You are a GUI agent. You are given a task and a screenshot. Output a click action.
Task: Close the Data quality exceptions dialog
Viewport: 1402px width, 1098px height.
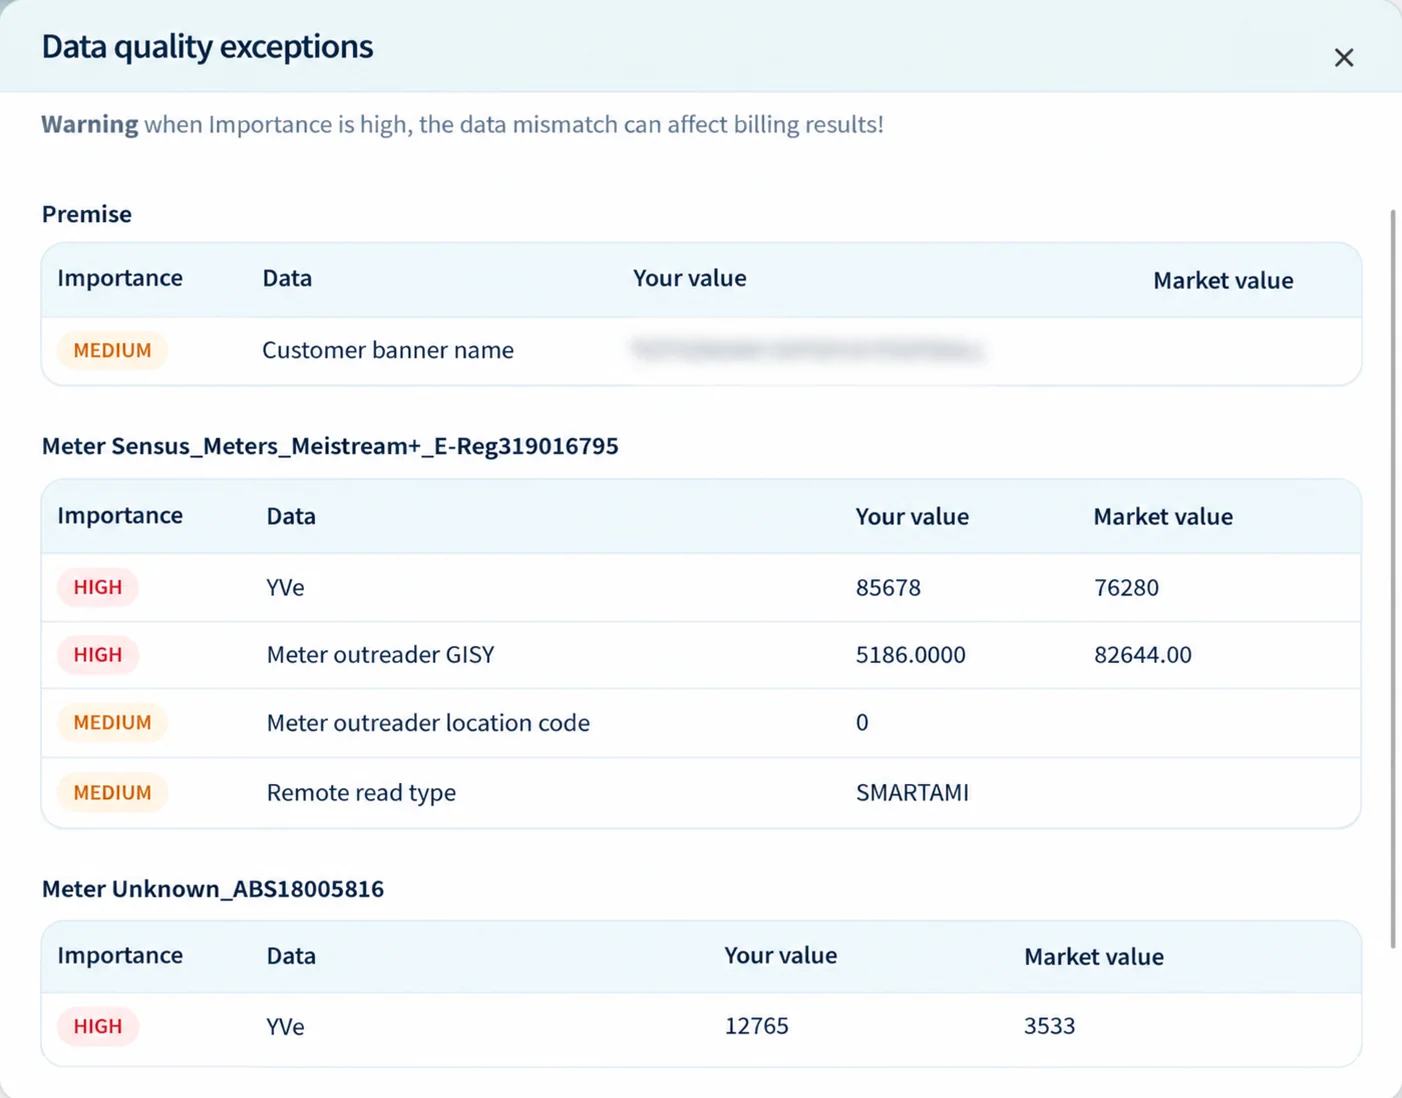[1343, 58]
